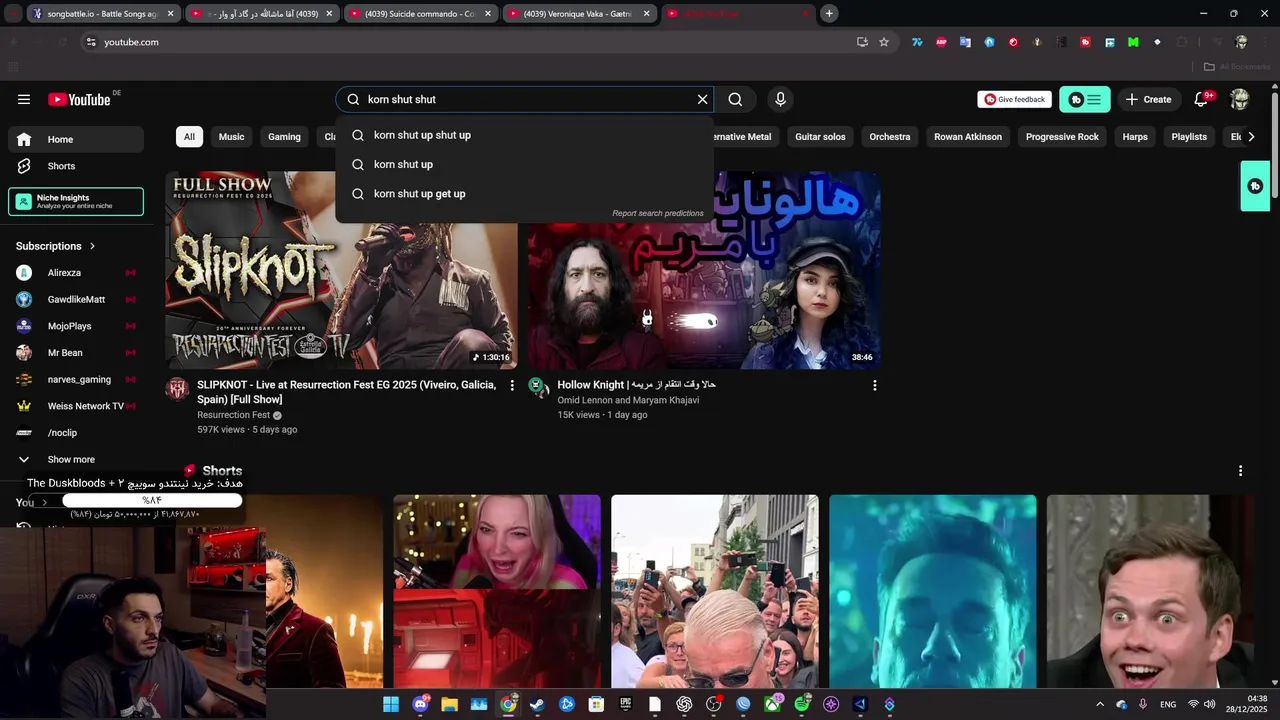Switch to the Suicide commando browser tab
Image resolution: width=1280 pixels, height=720 pixels.
[x=422, y=14]
